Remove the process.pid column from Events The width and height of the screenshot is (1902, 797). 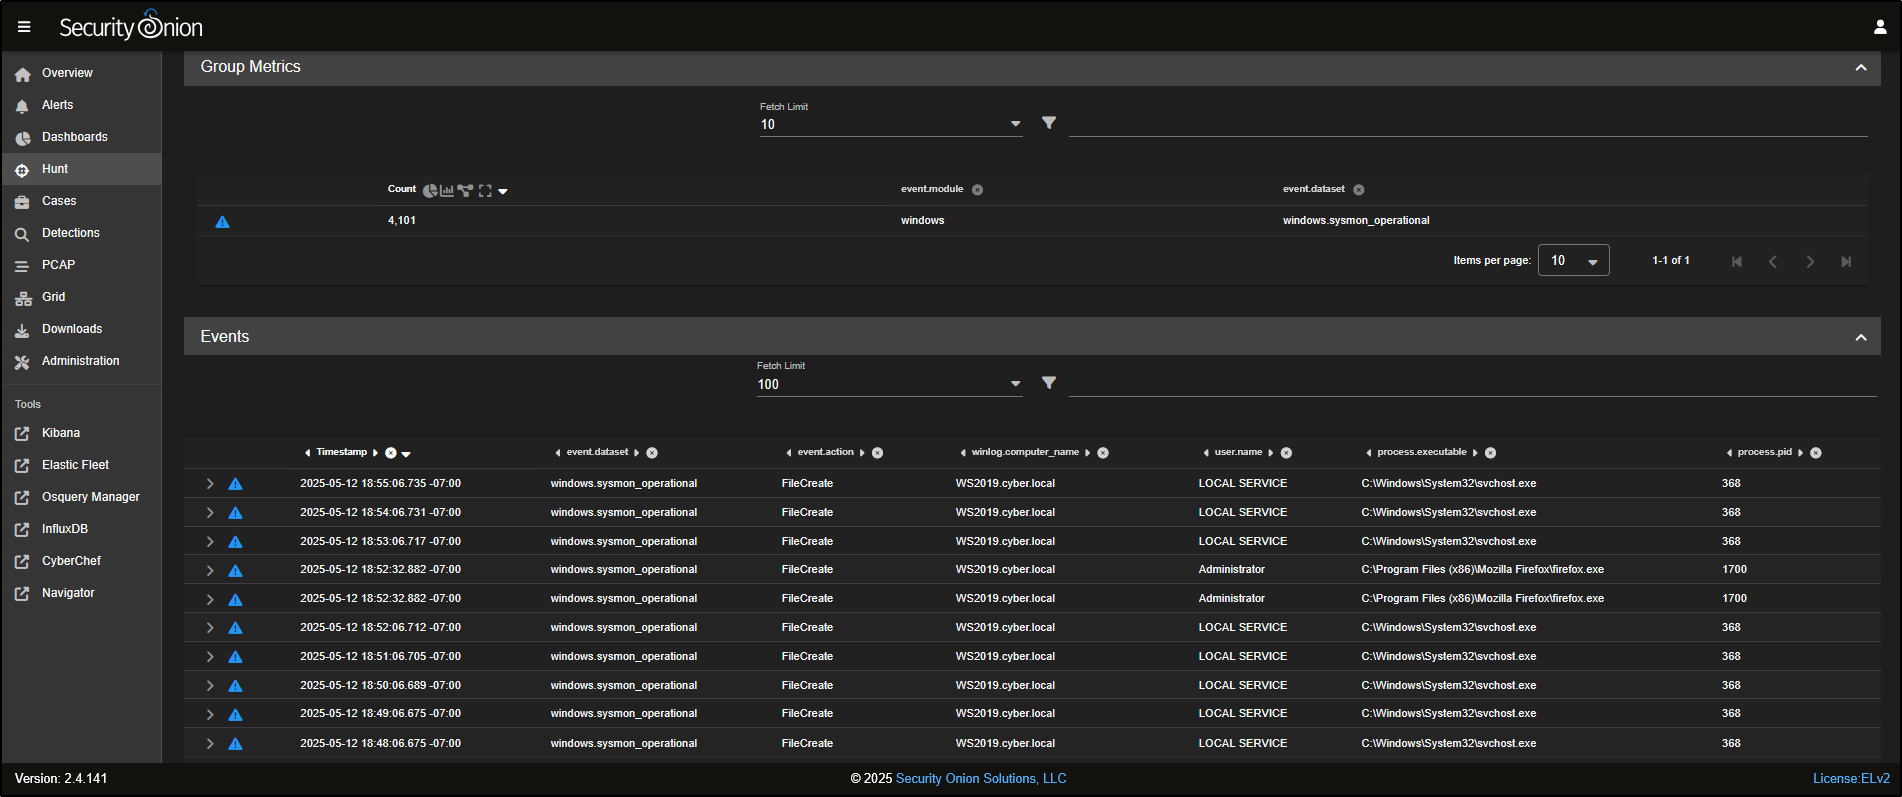click(1816, 453)
